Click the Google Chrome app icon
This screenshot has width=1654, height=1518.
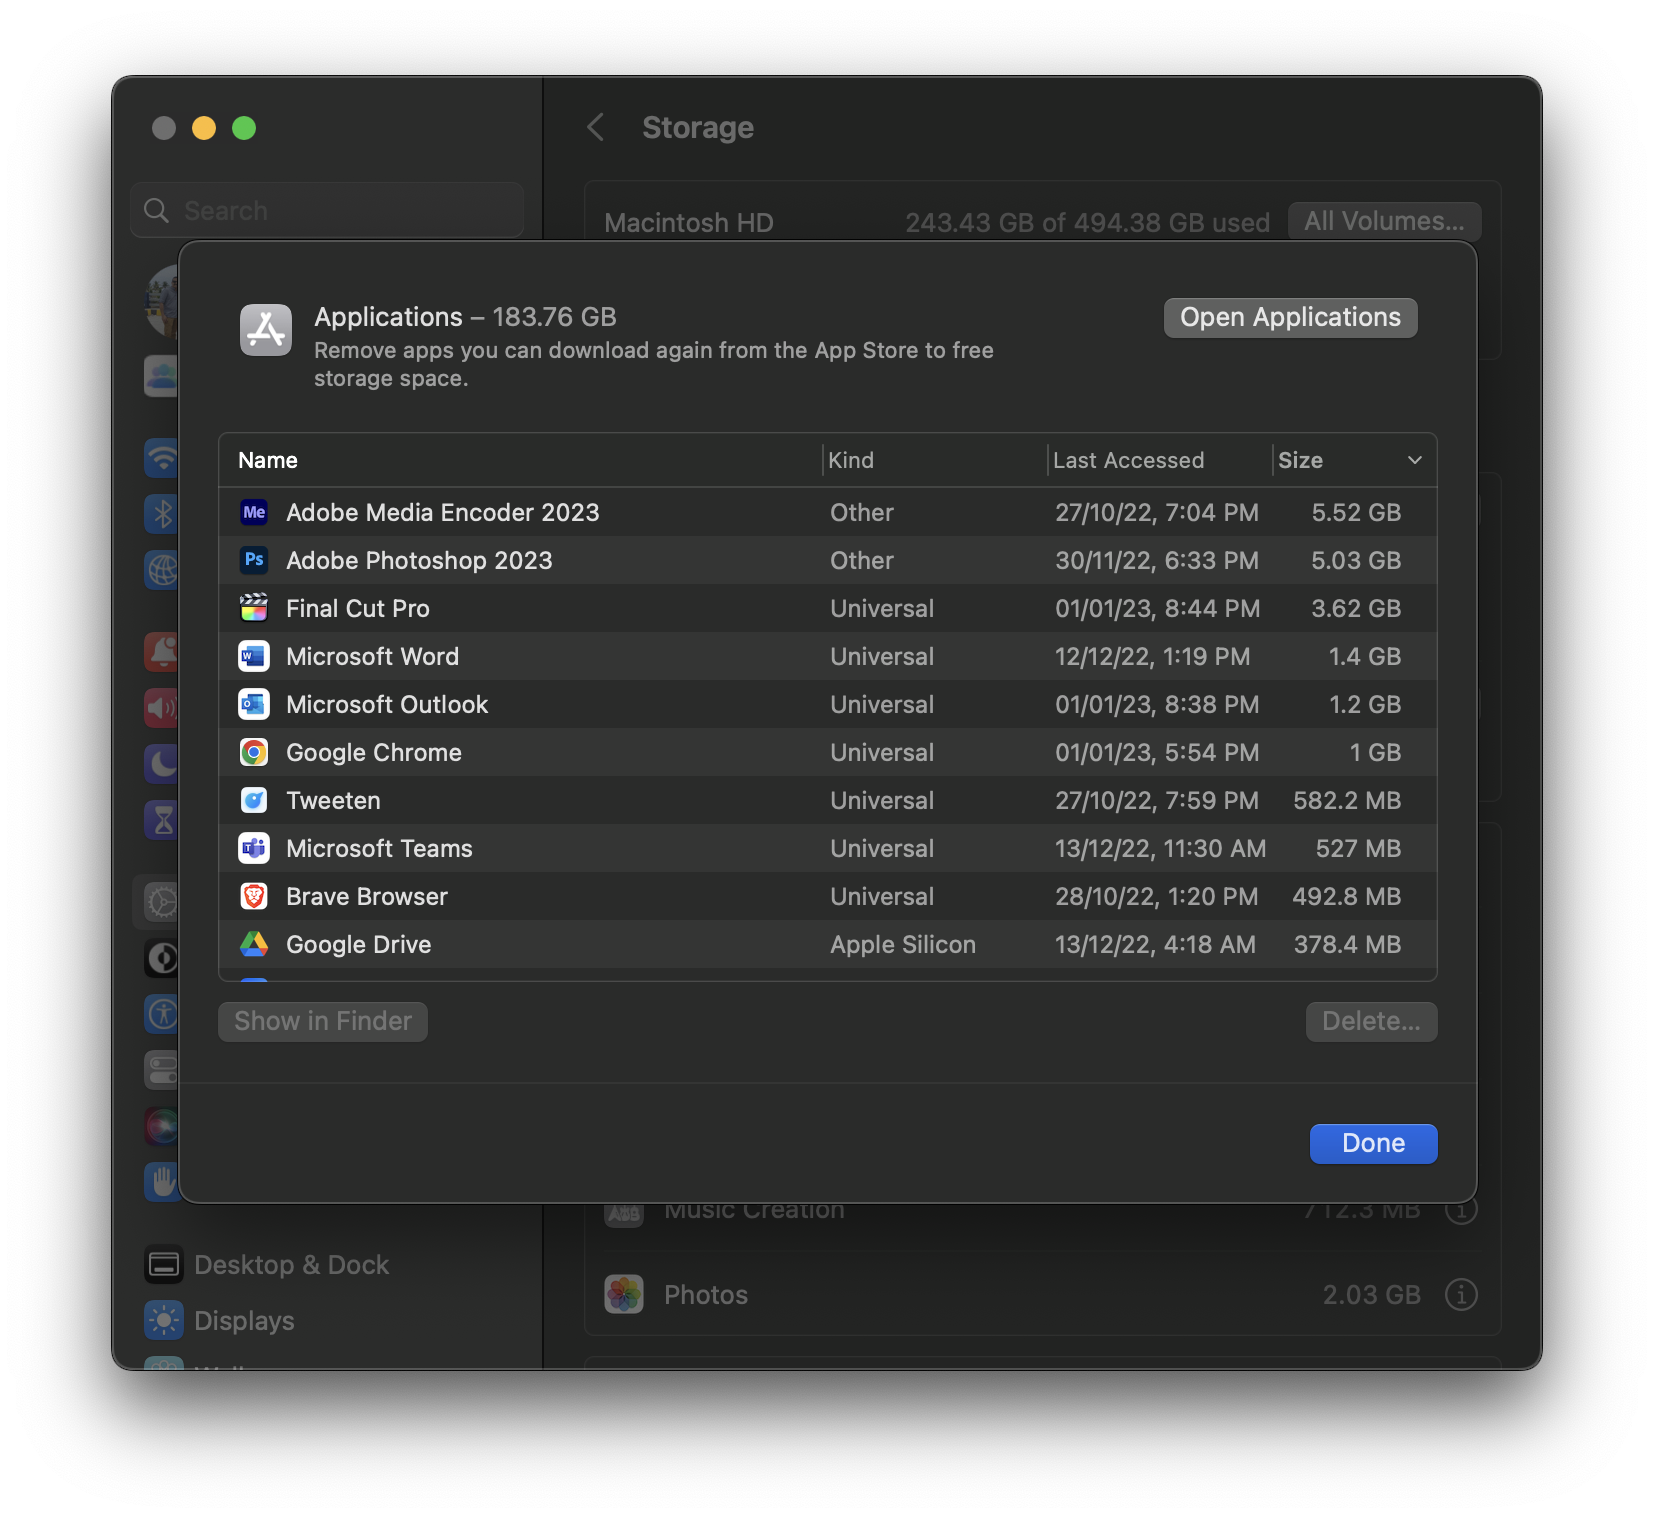(254, 752)
